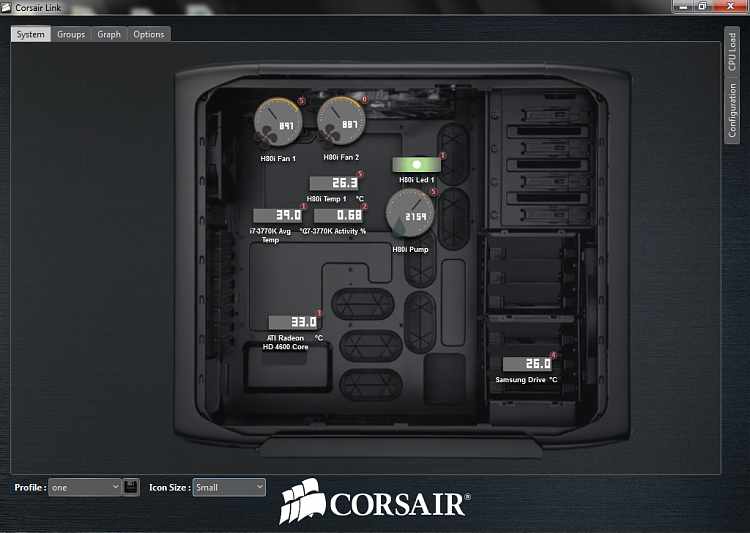Click the Samsung Drive label
Screen dimensions: 750x533
click(520, 379)
